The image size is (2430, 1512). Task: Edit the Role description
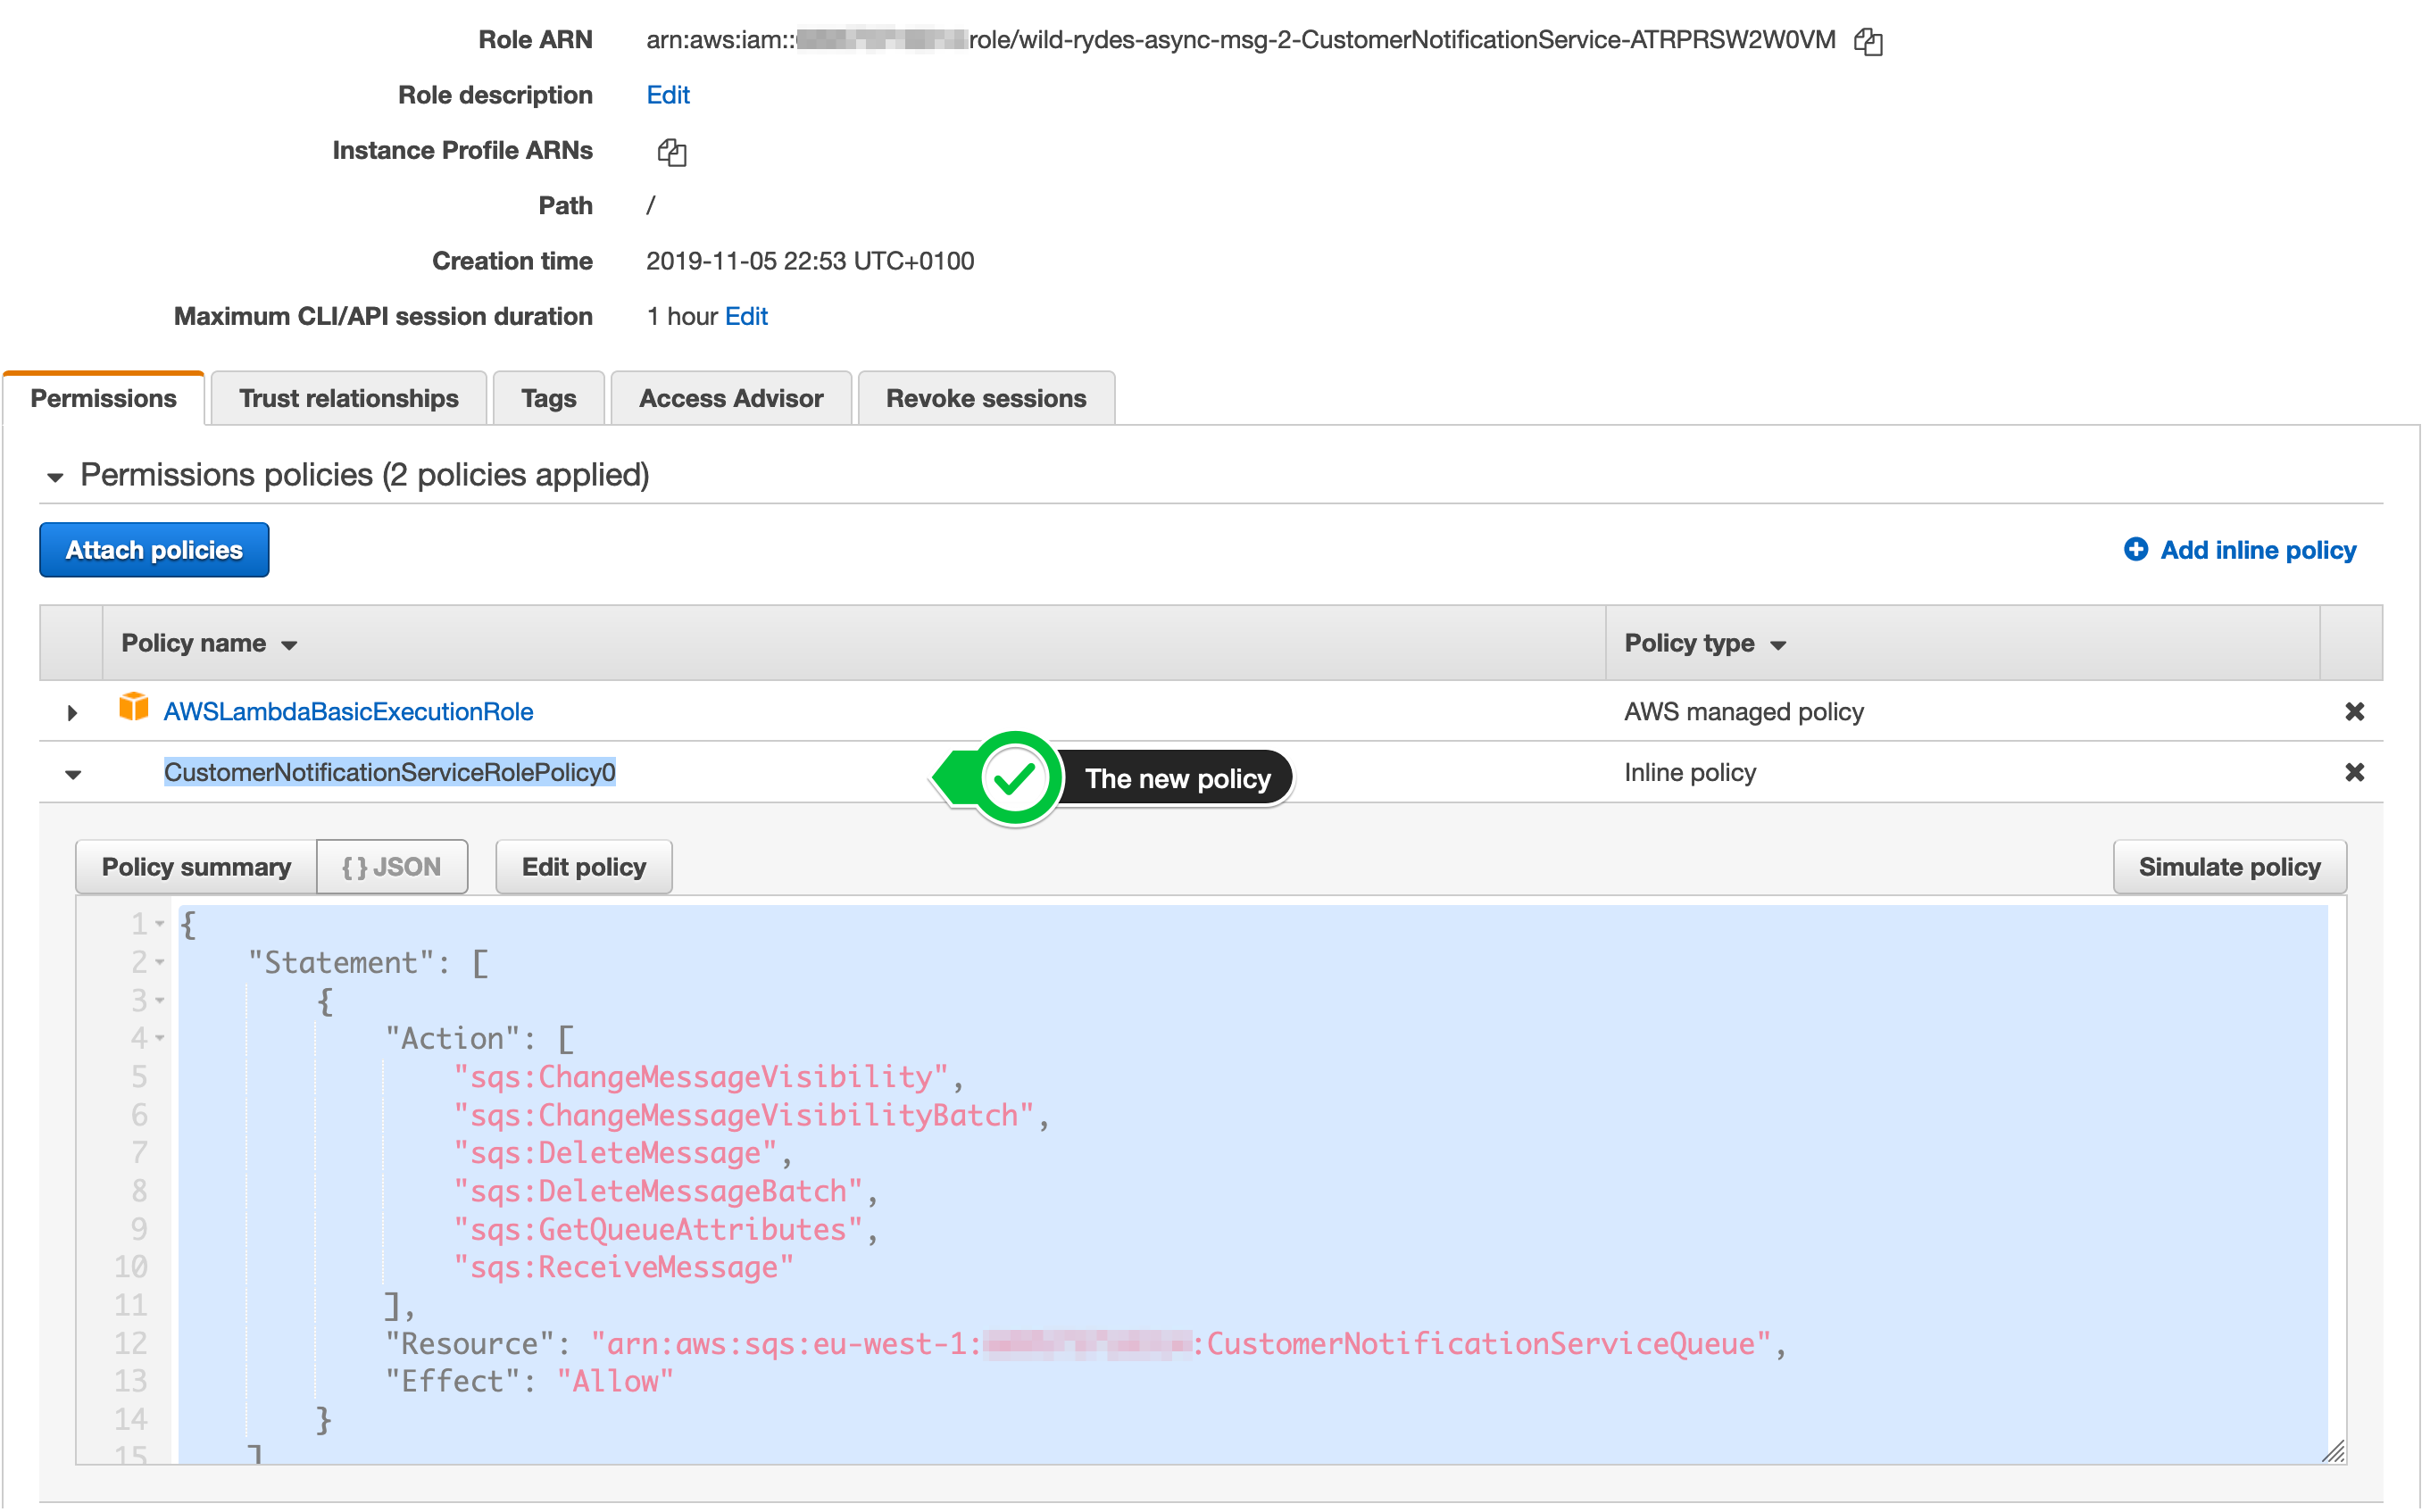coord(669,95)
